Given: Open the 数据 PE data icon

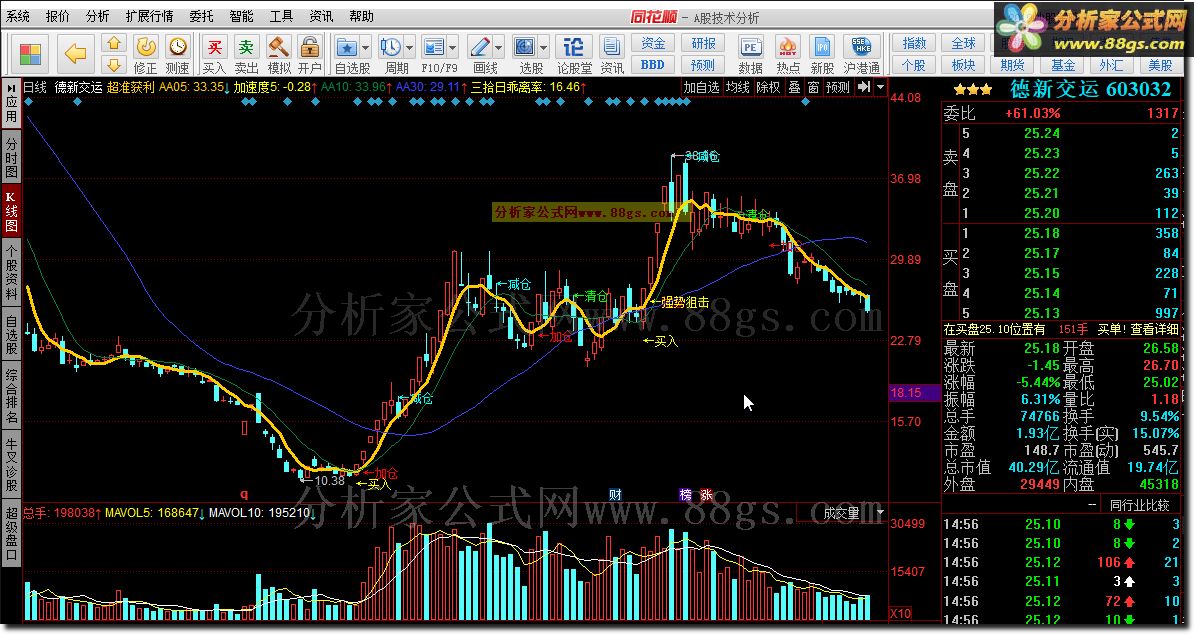Looking at the screenshot, I should click(x=751, y=47).
